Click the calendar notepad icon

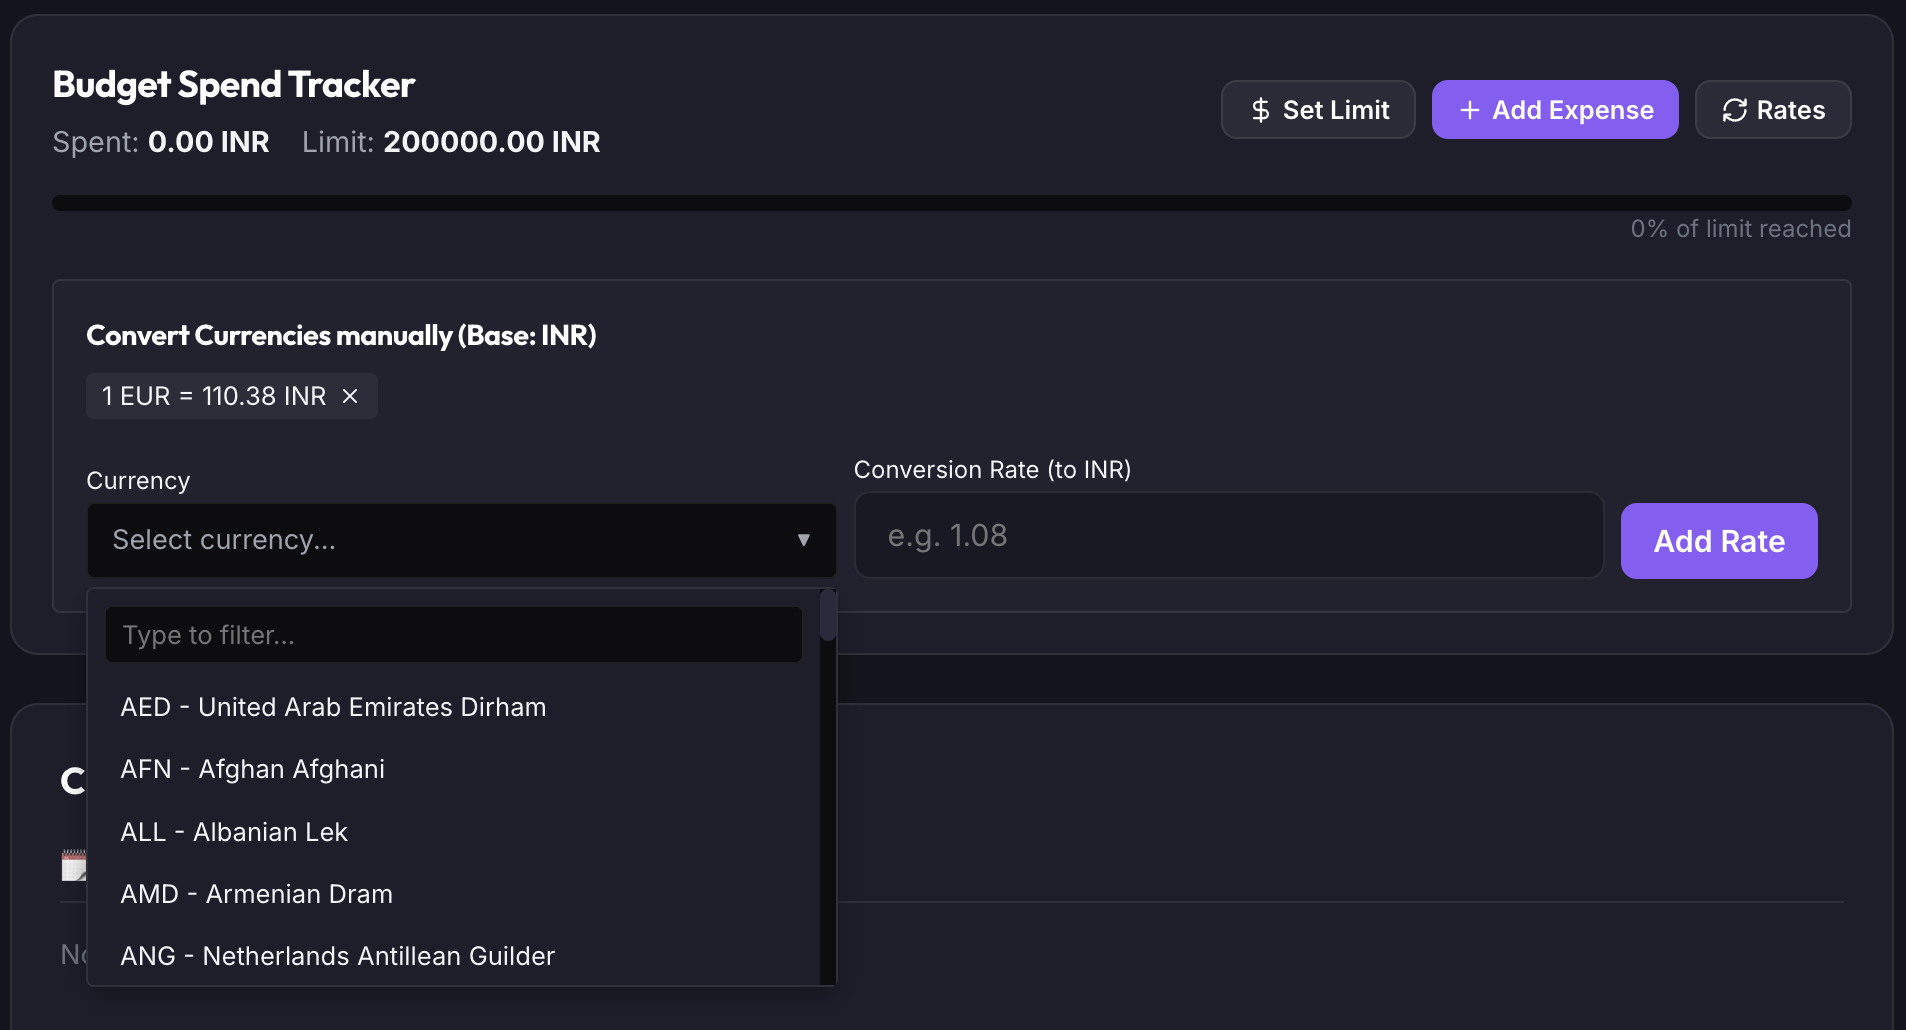point(74,866)
